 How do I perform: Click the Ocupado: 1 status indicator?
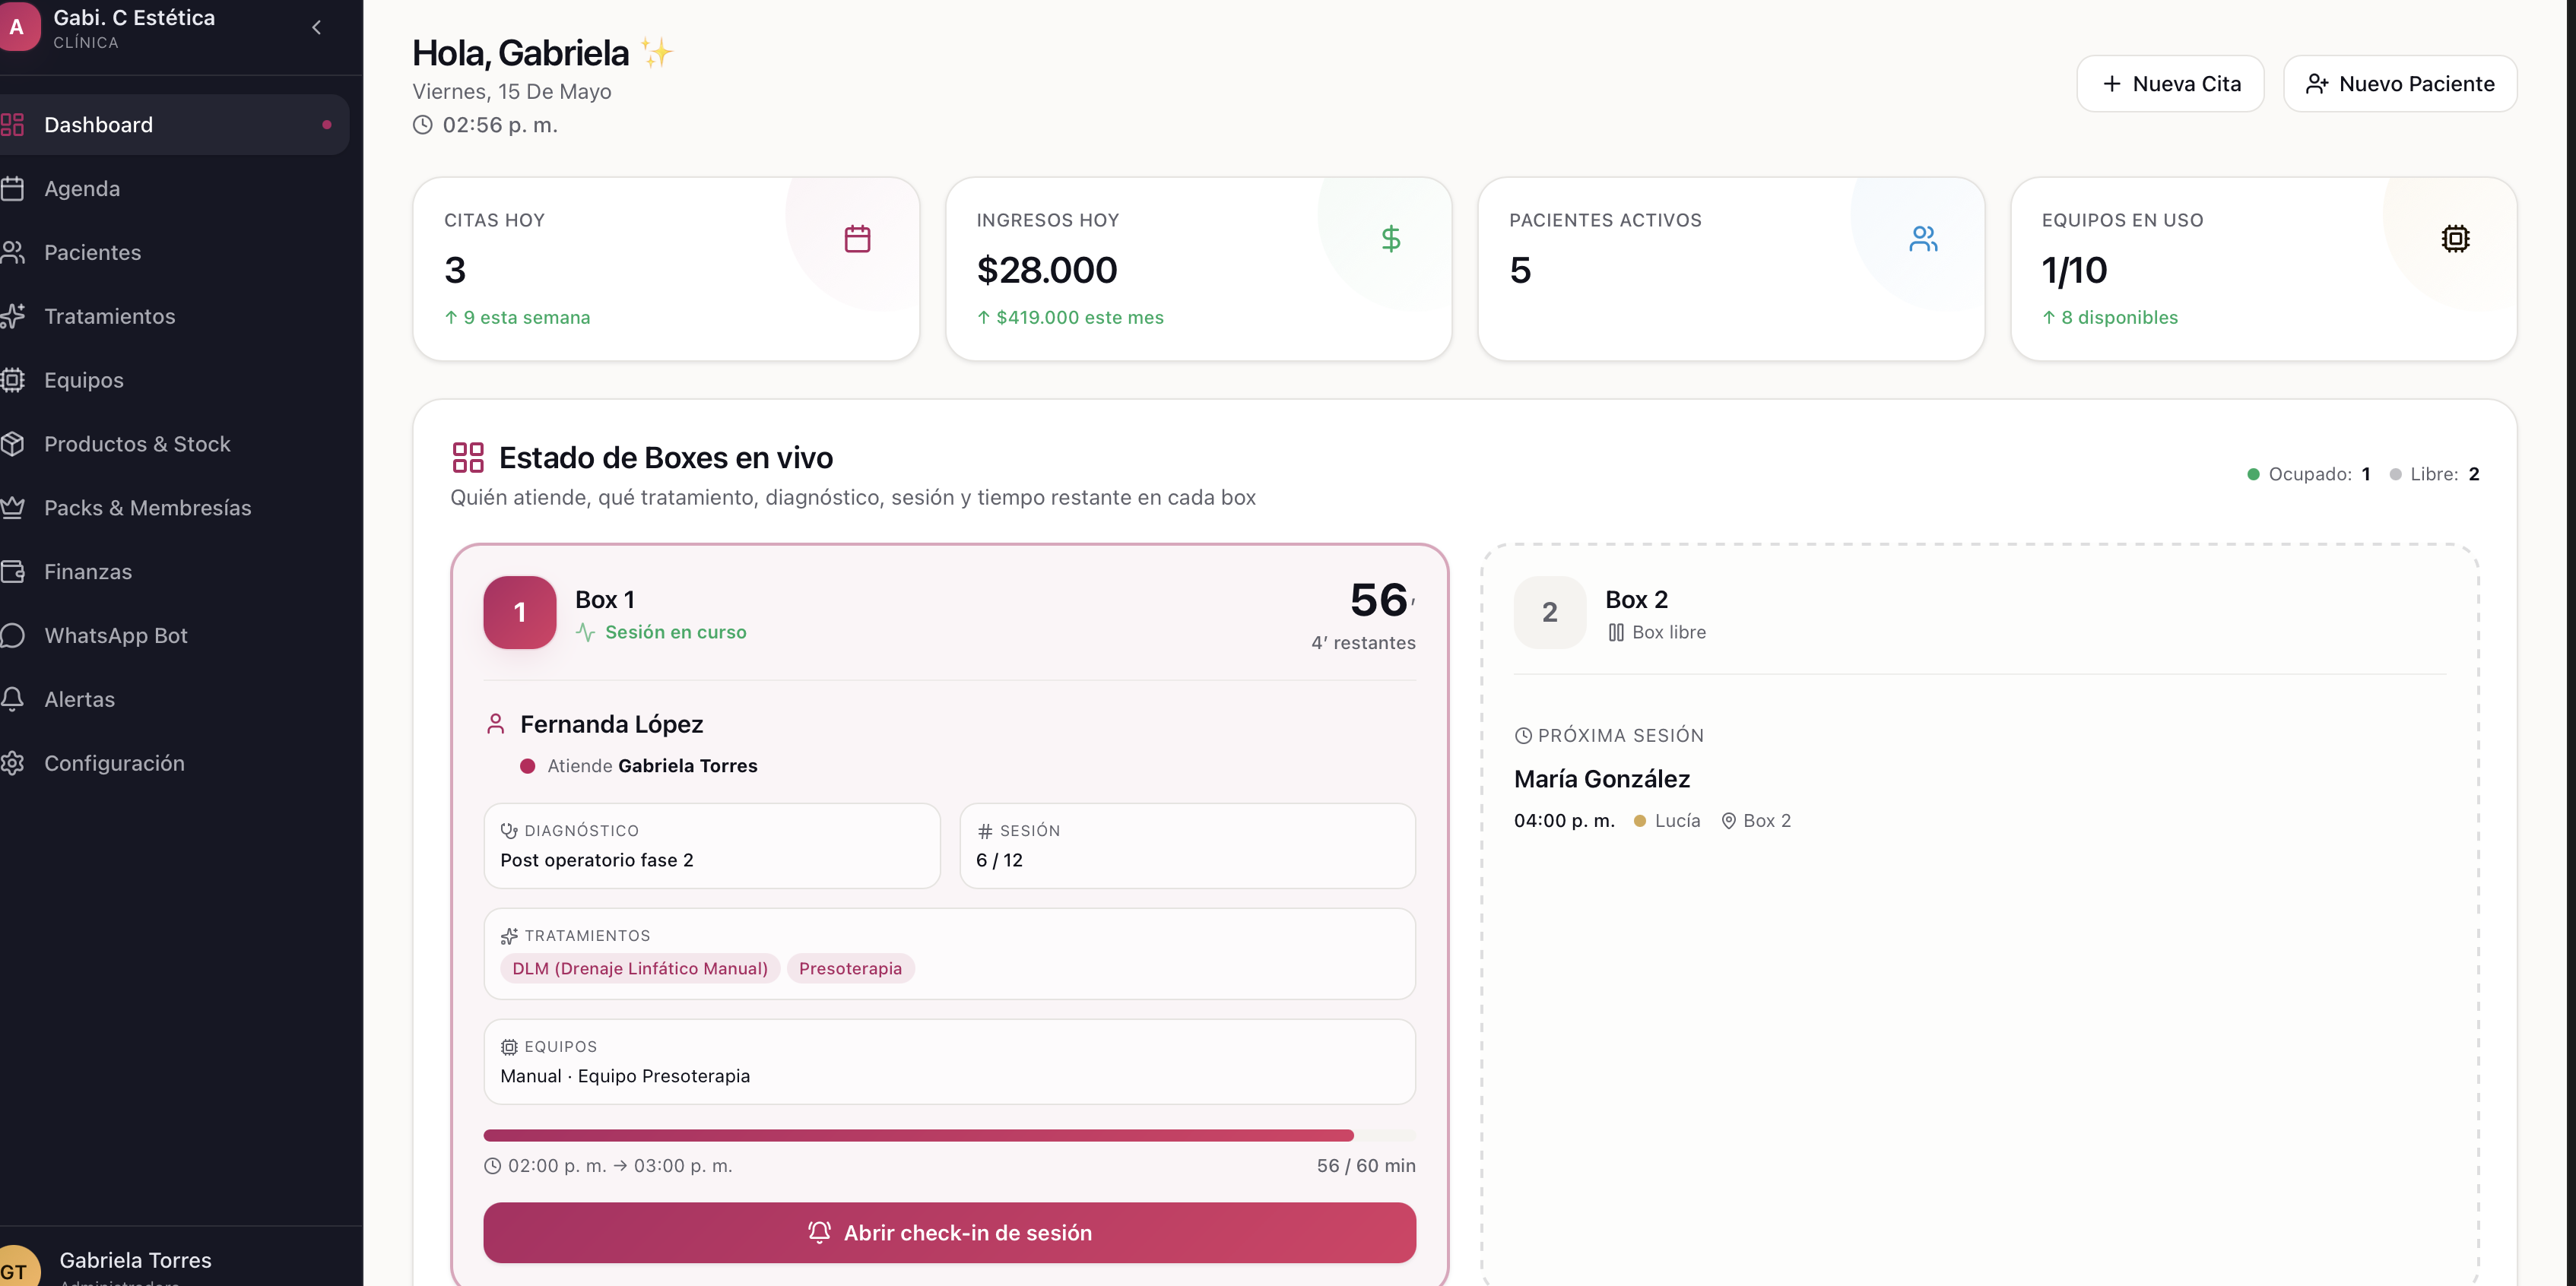pos(2308,474)
